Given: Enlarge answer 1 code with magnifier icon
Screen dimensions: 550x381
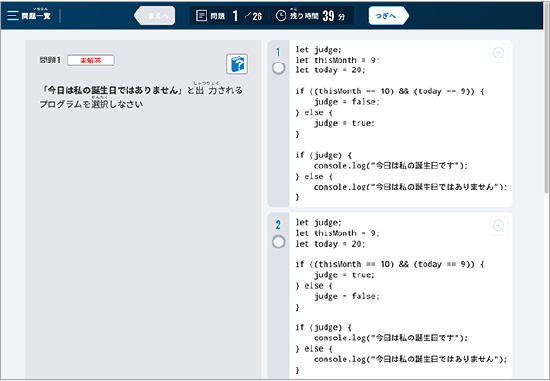Looking at the screenshot, I should 498,53.
